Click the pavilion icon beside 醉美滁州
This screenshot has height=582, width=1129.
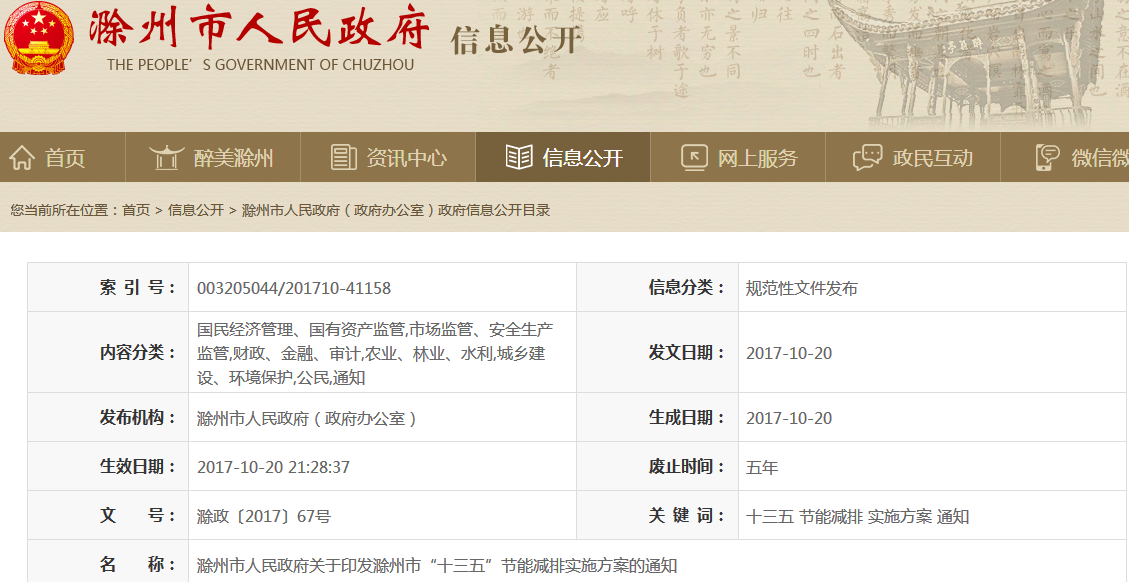[x=166, y=157]
